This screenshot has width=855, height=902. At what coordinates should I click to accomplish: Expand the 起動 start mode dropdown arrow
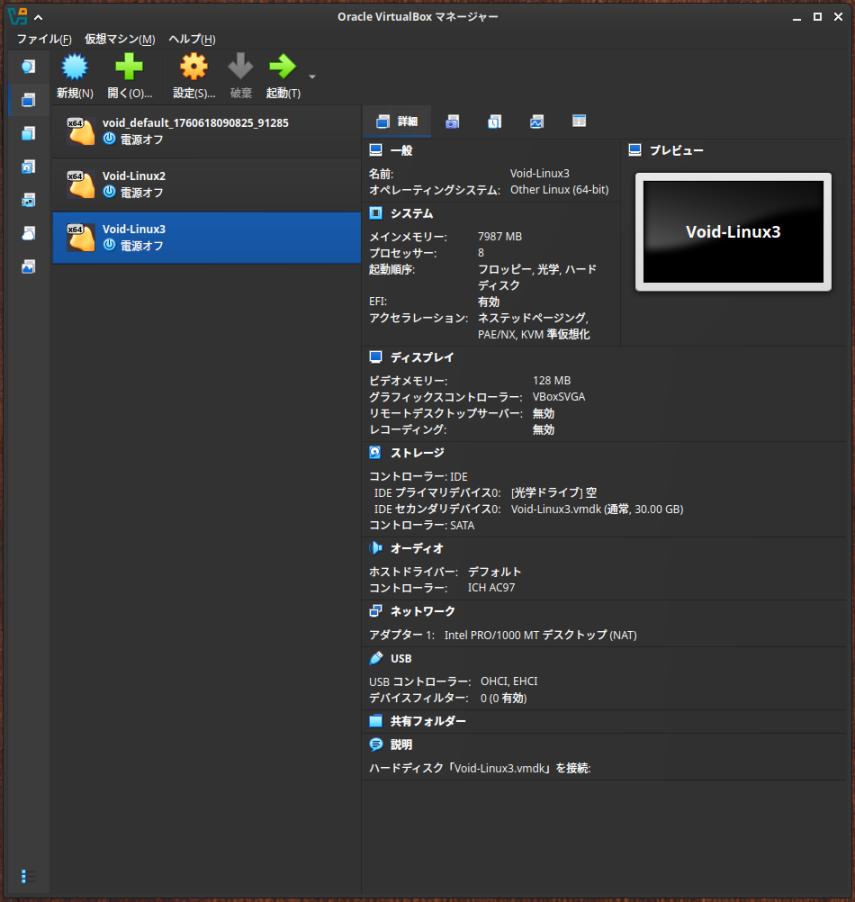pyautogui.click(x=312, y=77)
